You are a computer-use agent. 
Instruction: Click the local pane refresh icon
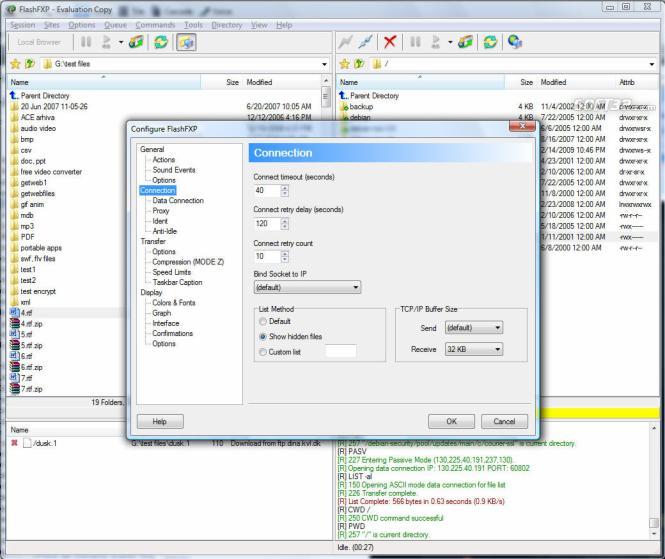(x=161, y=42)
